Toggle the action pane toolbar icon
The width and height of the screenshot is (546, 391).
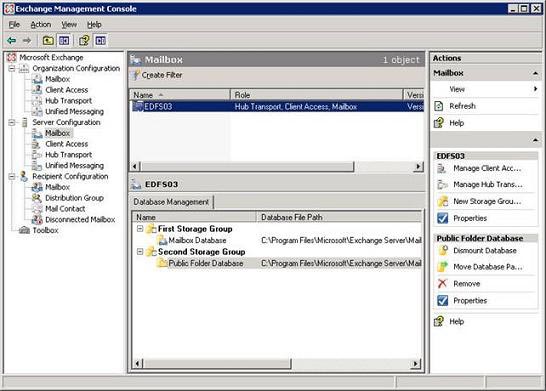[x=100, y=41]
